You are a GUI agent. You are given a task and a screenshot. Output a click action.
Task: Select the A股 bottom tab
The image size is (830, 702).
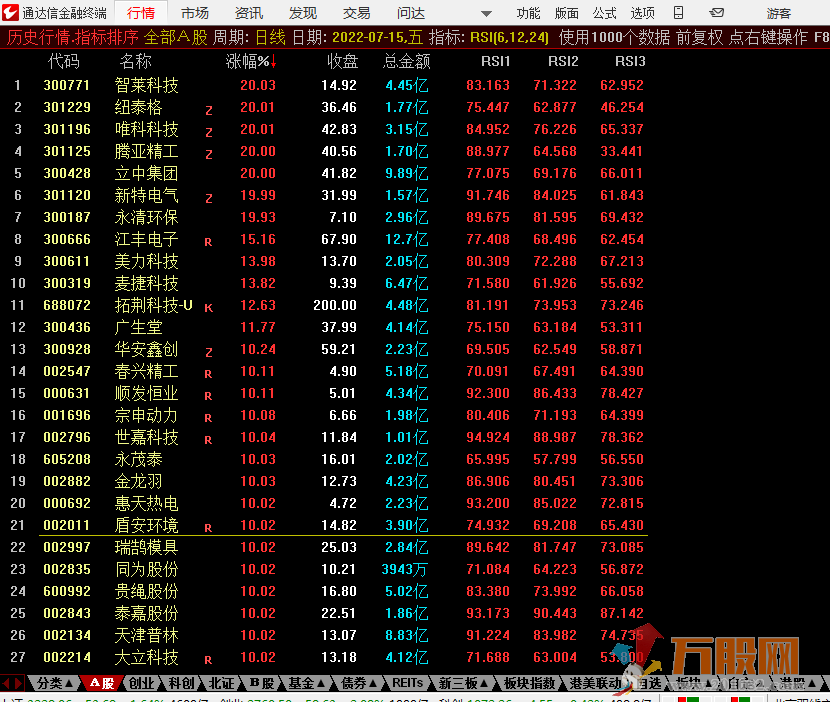tap(102, 683)
